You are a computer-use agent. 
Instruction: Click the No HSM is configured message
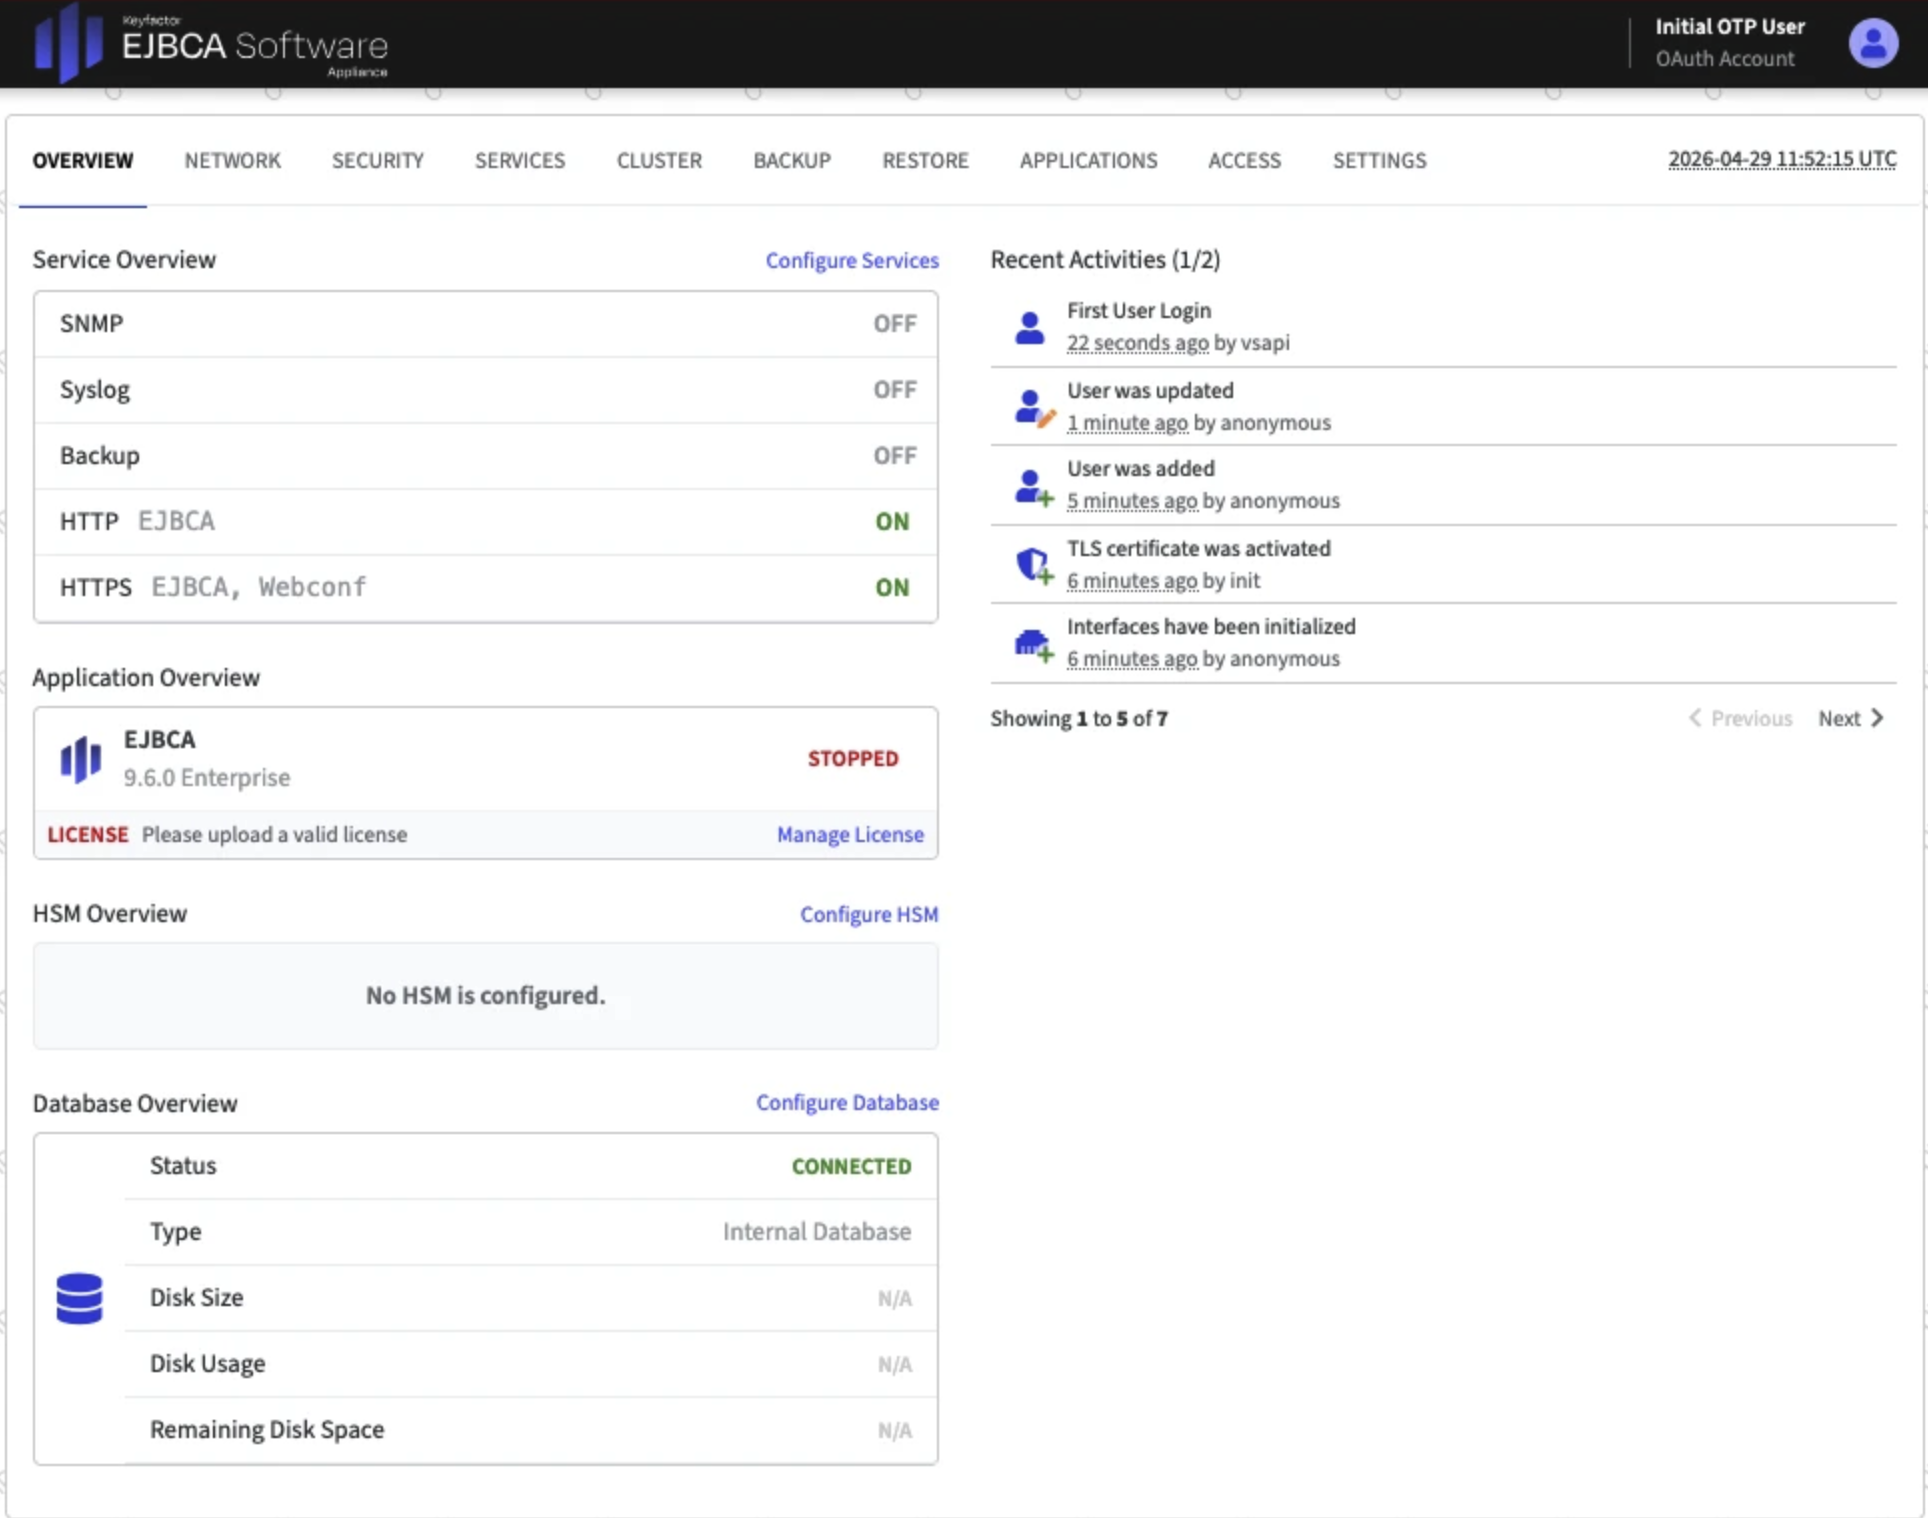pos(486,996)
